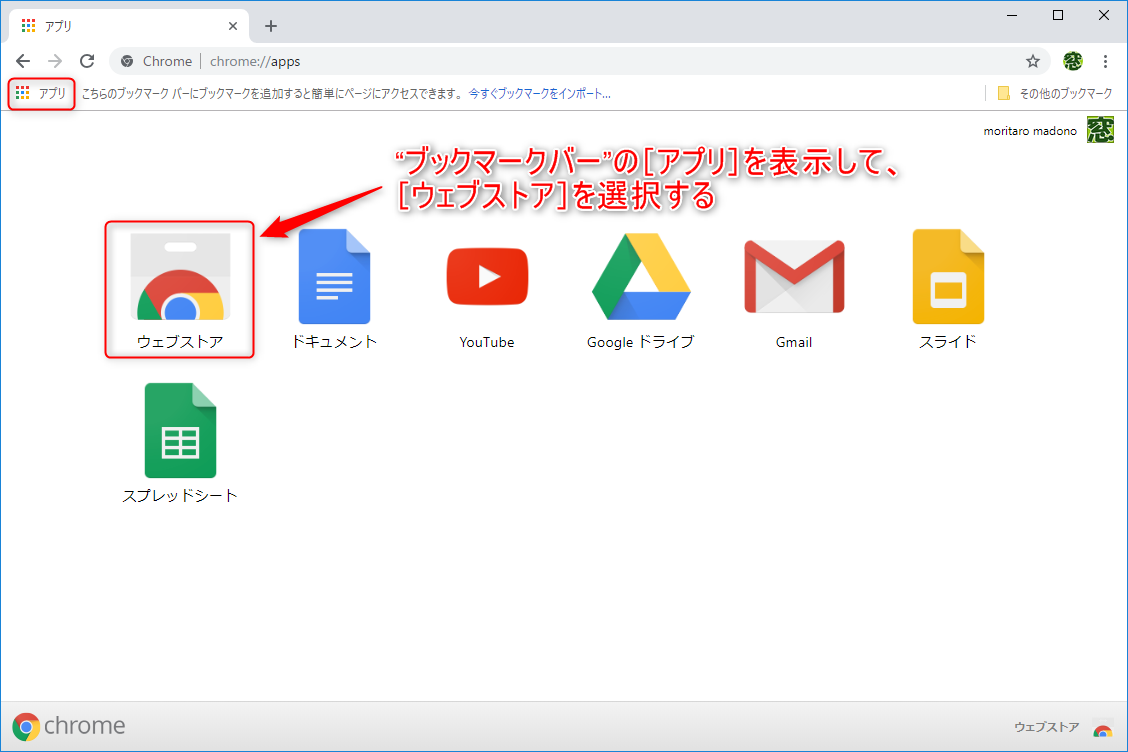
Task: Open the ウェブストア (Web Store) app
Action: coord(179,277)
